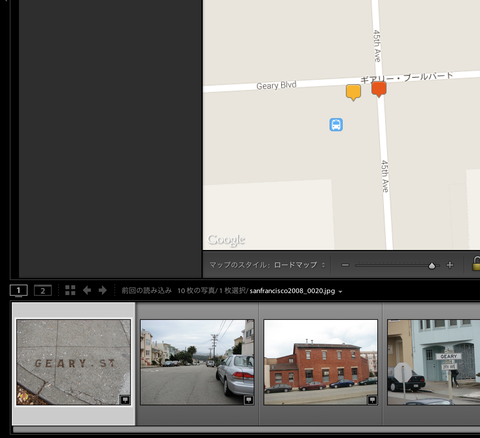Image resolution: width=480 pixels, height=438 pixels.
Task: Go forward with the right arrow icon
Action: coord(103,290)
